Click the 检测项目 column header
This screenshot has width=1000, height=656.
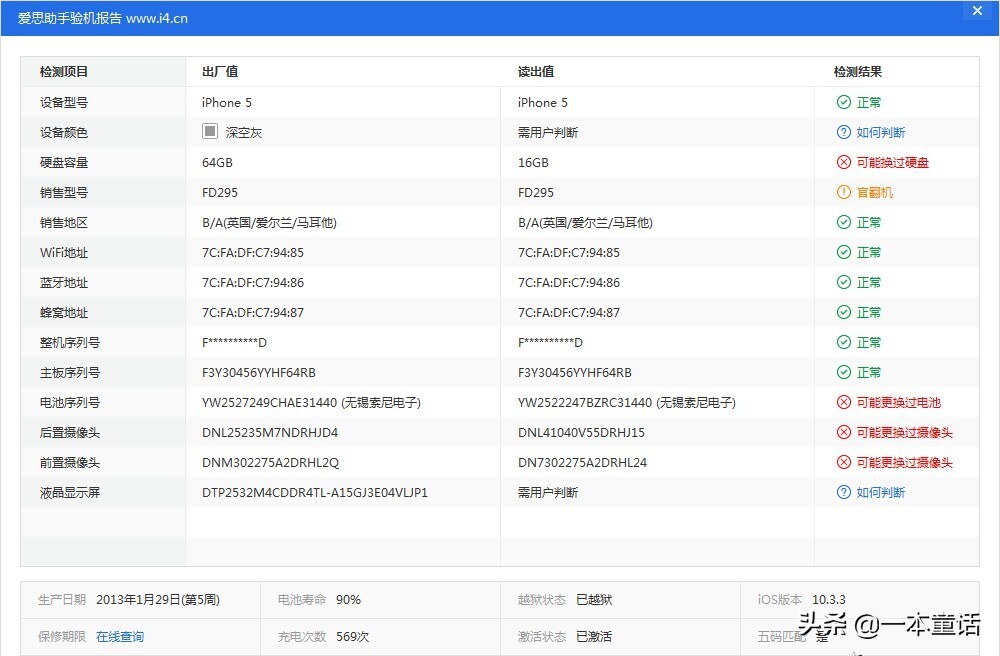[x=64, y=72]
